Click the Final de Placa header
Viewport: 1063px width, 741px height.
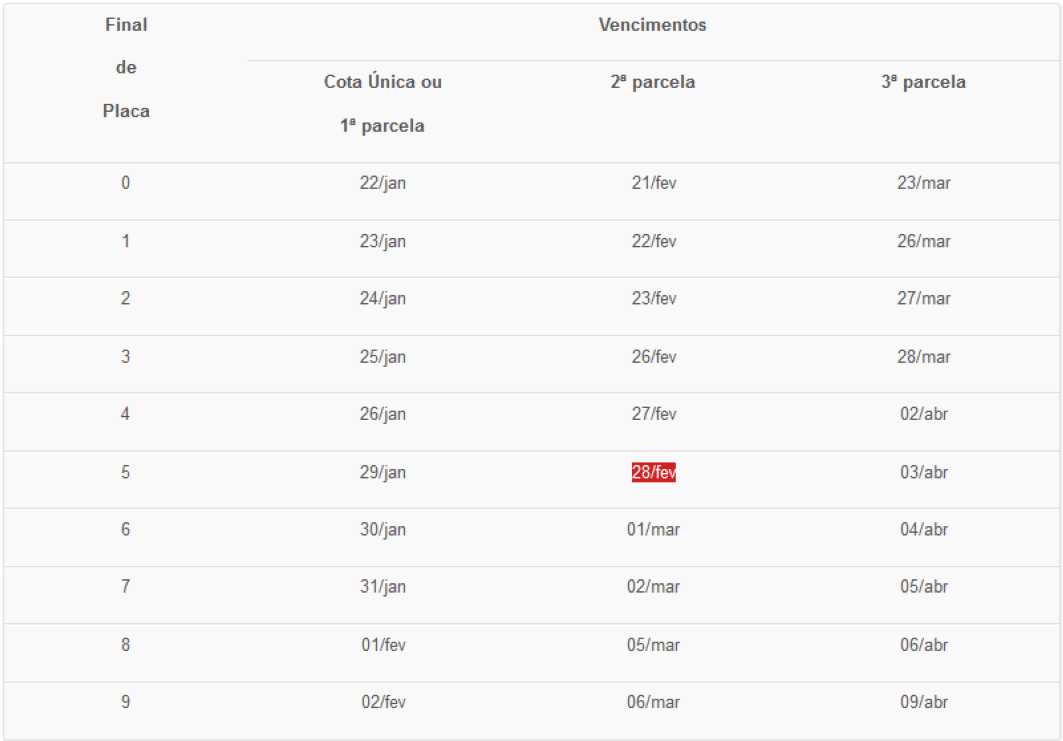[x=126, y=68]
